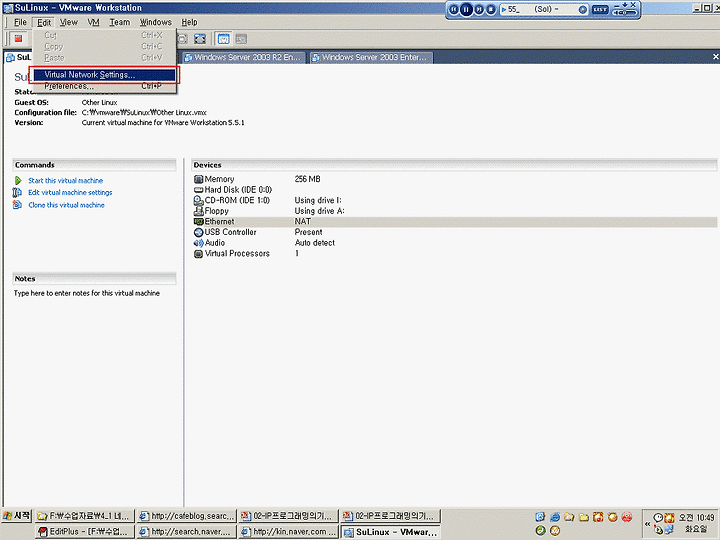
Task: Select the USB Controller device icon
Action: (198, 232)
